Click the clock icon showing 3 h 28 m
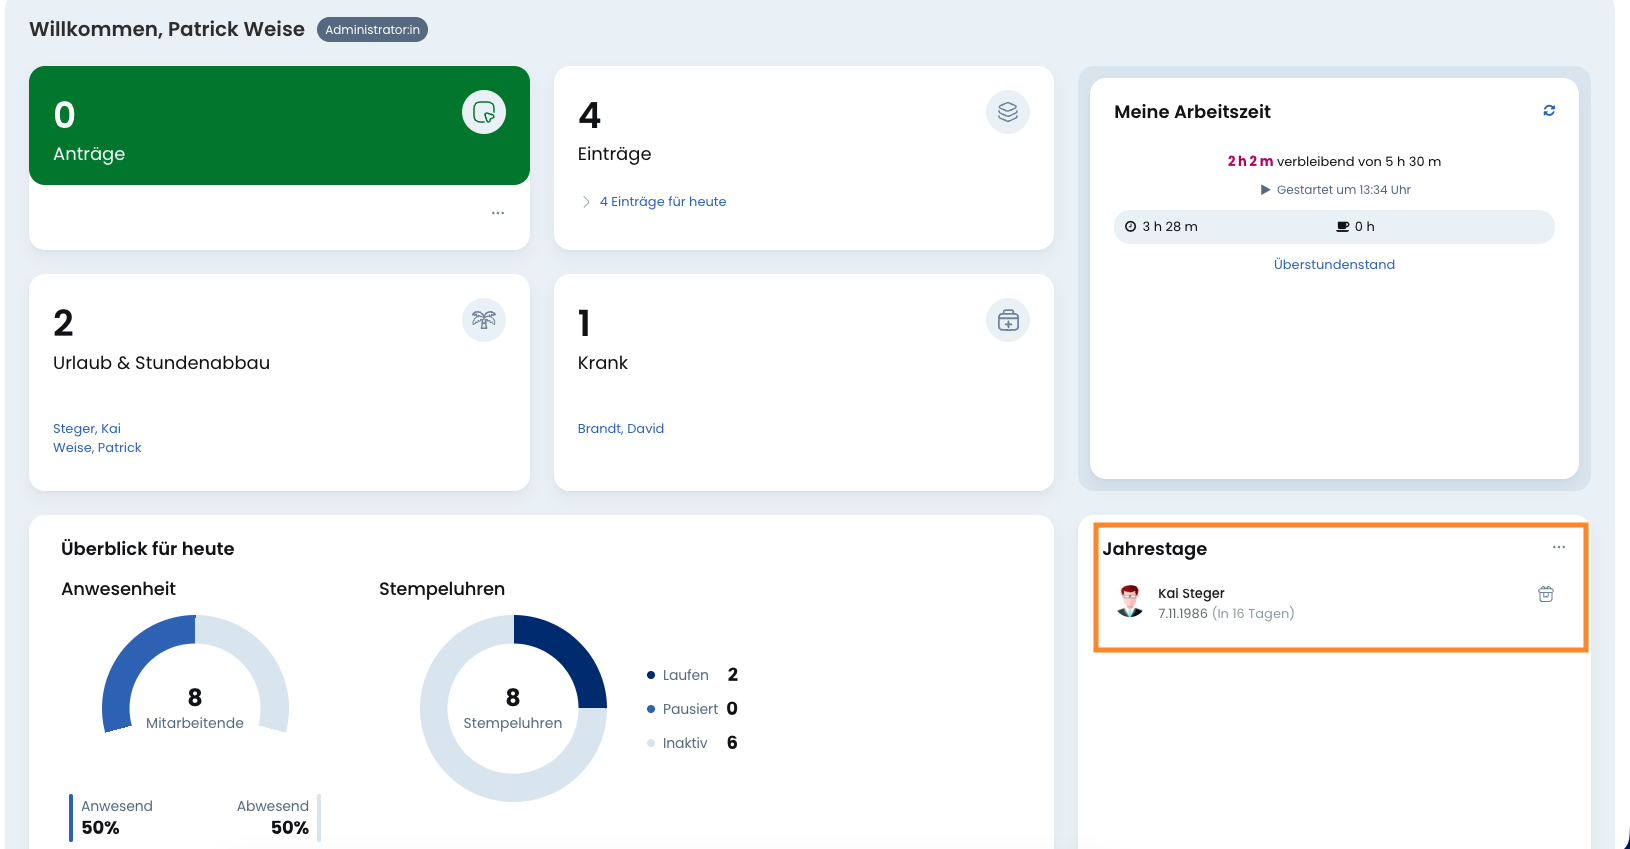 click(x=1131, y=227)
